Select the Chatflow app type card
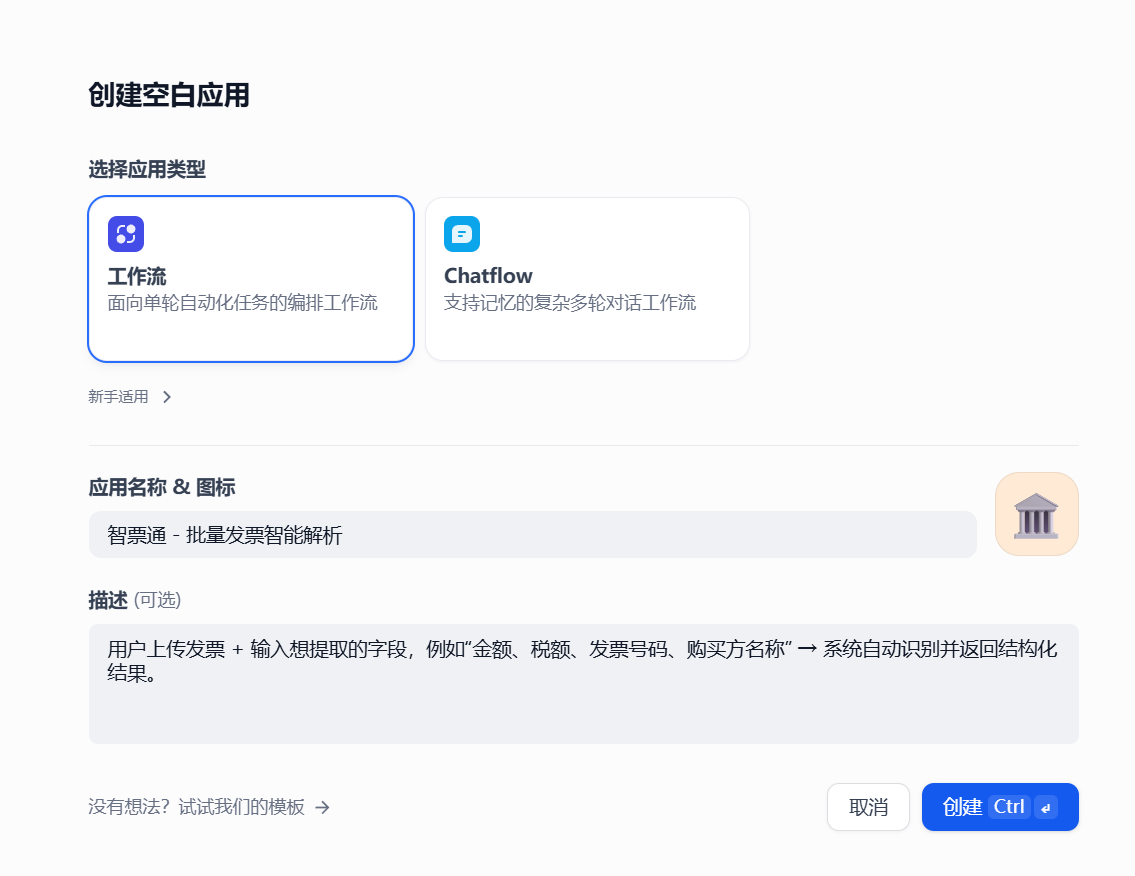Image resolution: width=1135 pixels, height=876 pixels. tap(587, 279)
